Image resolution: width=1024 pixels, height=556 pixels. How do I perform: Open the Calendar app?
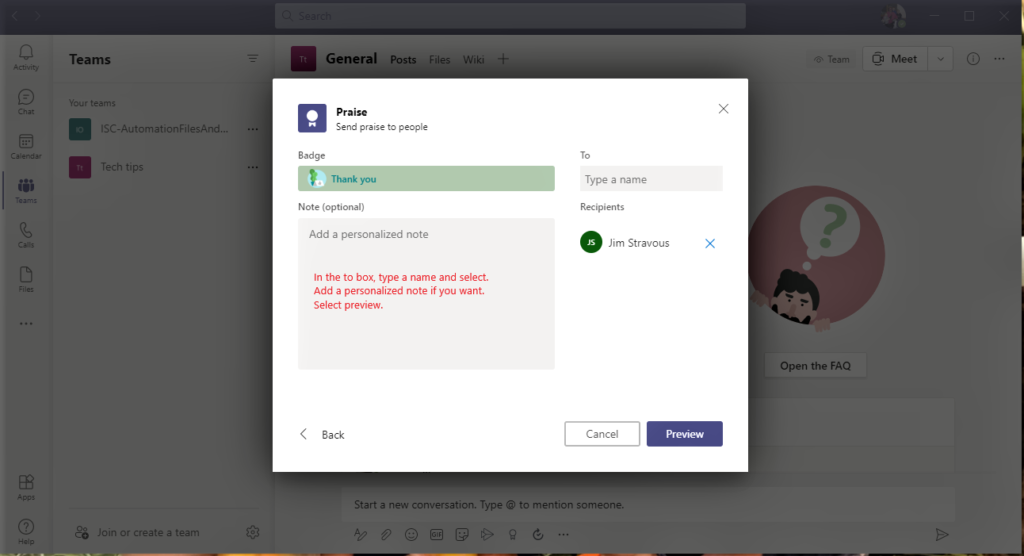tap(26, 146)
